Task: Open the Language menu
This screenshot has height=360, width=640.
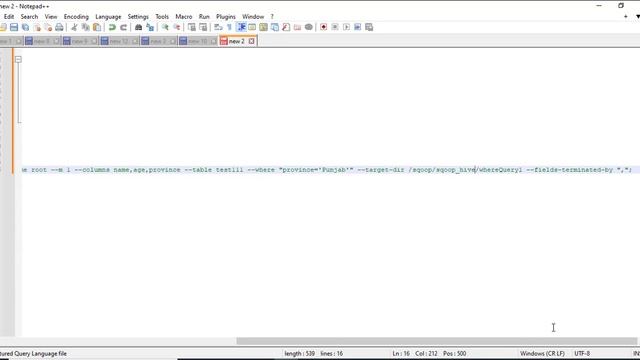Action: pos(108,17)
